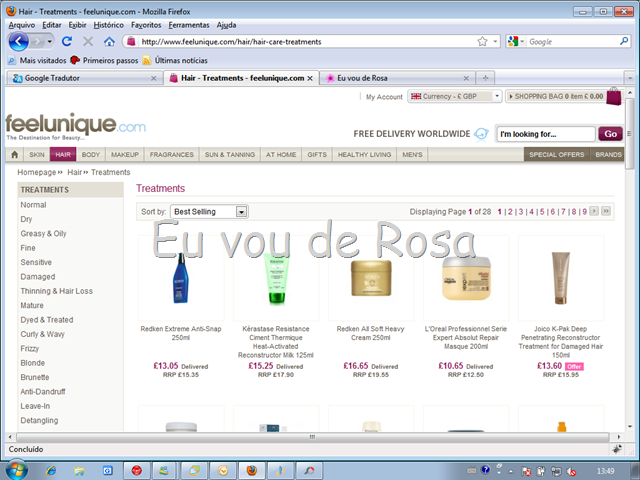Viewport: 640px width, 480px height.
Task: Click the browser forward arrow button
Action: (37, 41)
